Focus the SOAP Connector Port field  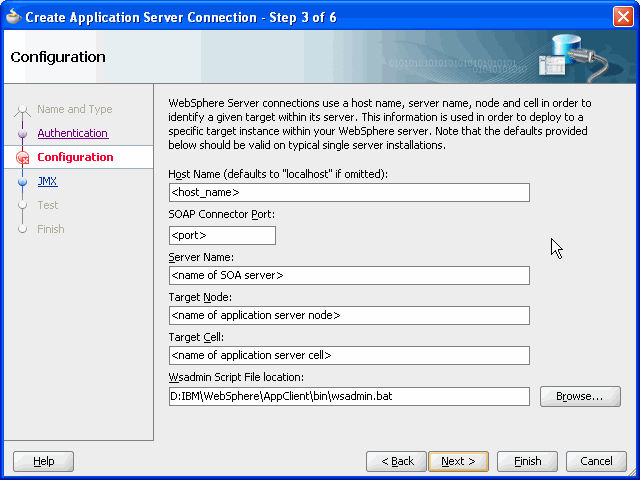pyautogui.click(x=222, y=236)
